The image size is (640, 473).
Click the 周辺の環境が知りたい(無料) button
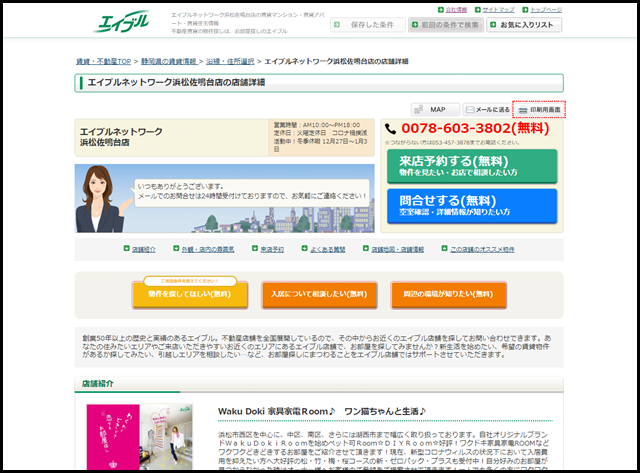449,294
